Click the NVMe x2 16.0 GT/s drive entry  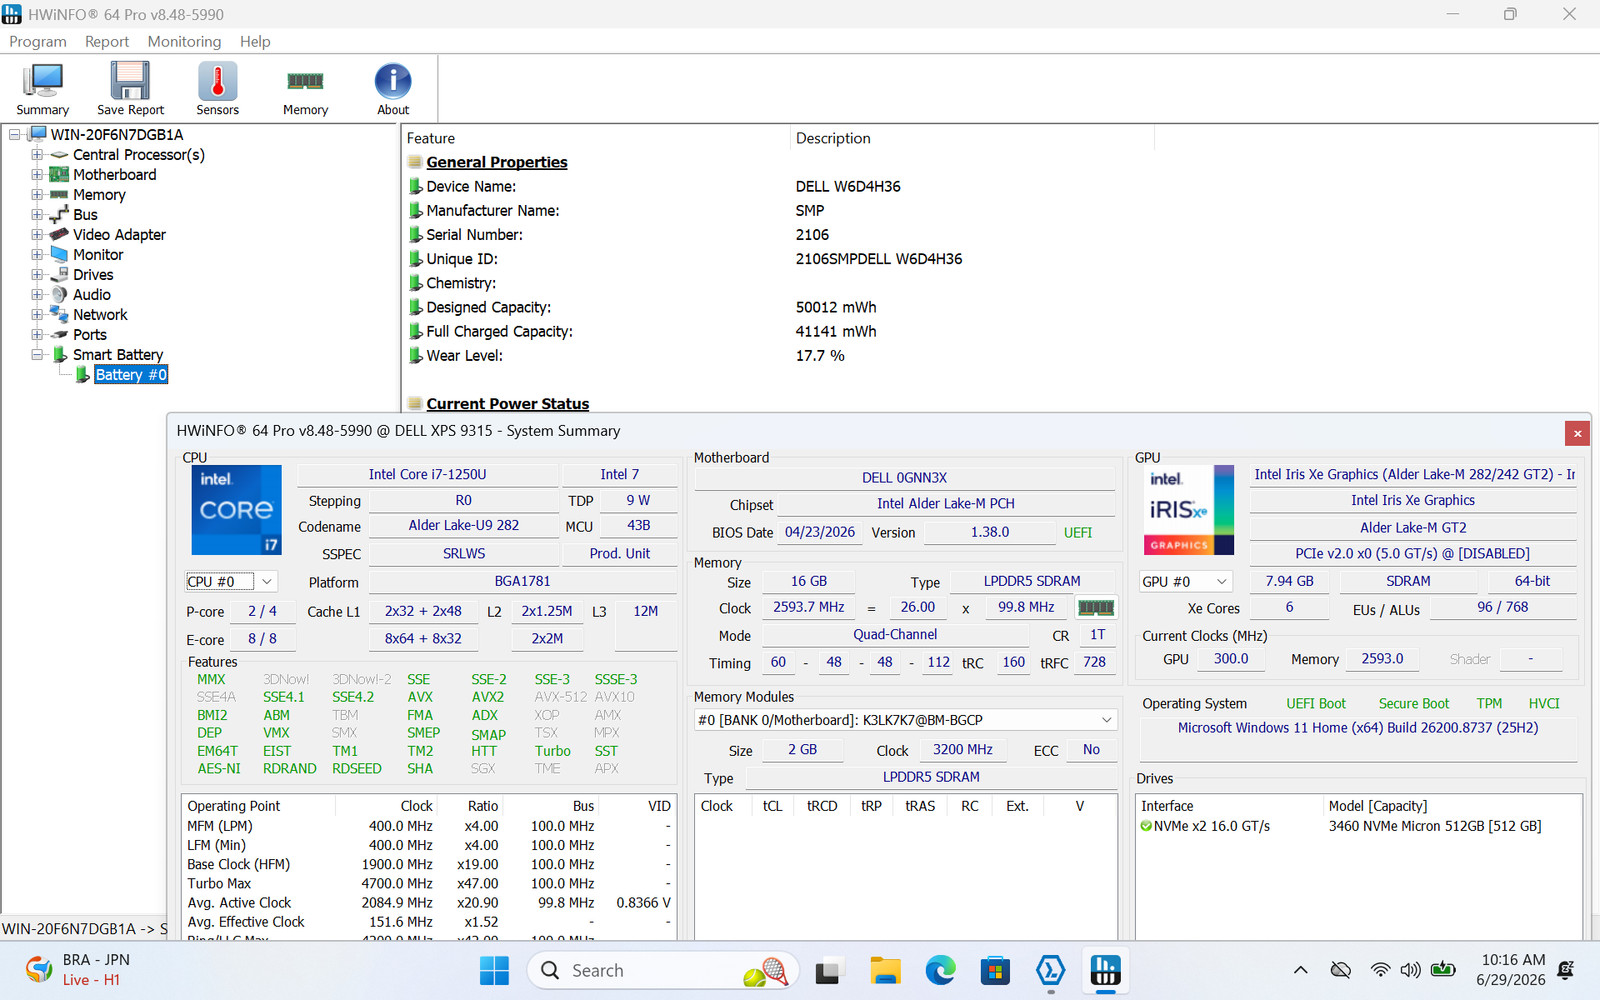click(1211, 826)
